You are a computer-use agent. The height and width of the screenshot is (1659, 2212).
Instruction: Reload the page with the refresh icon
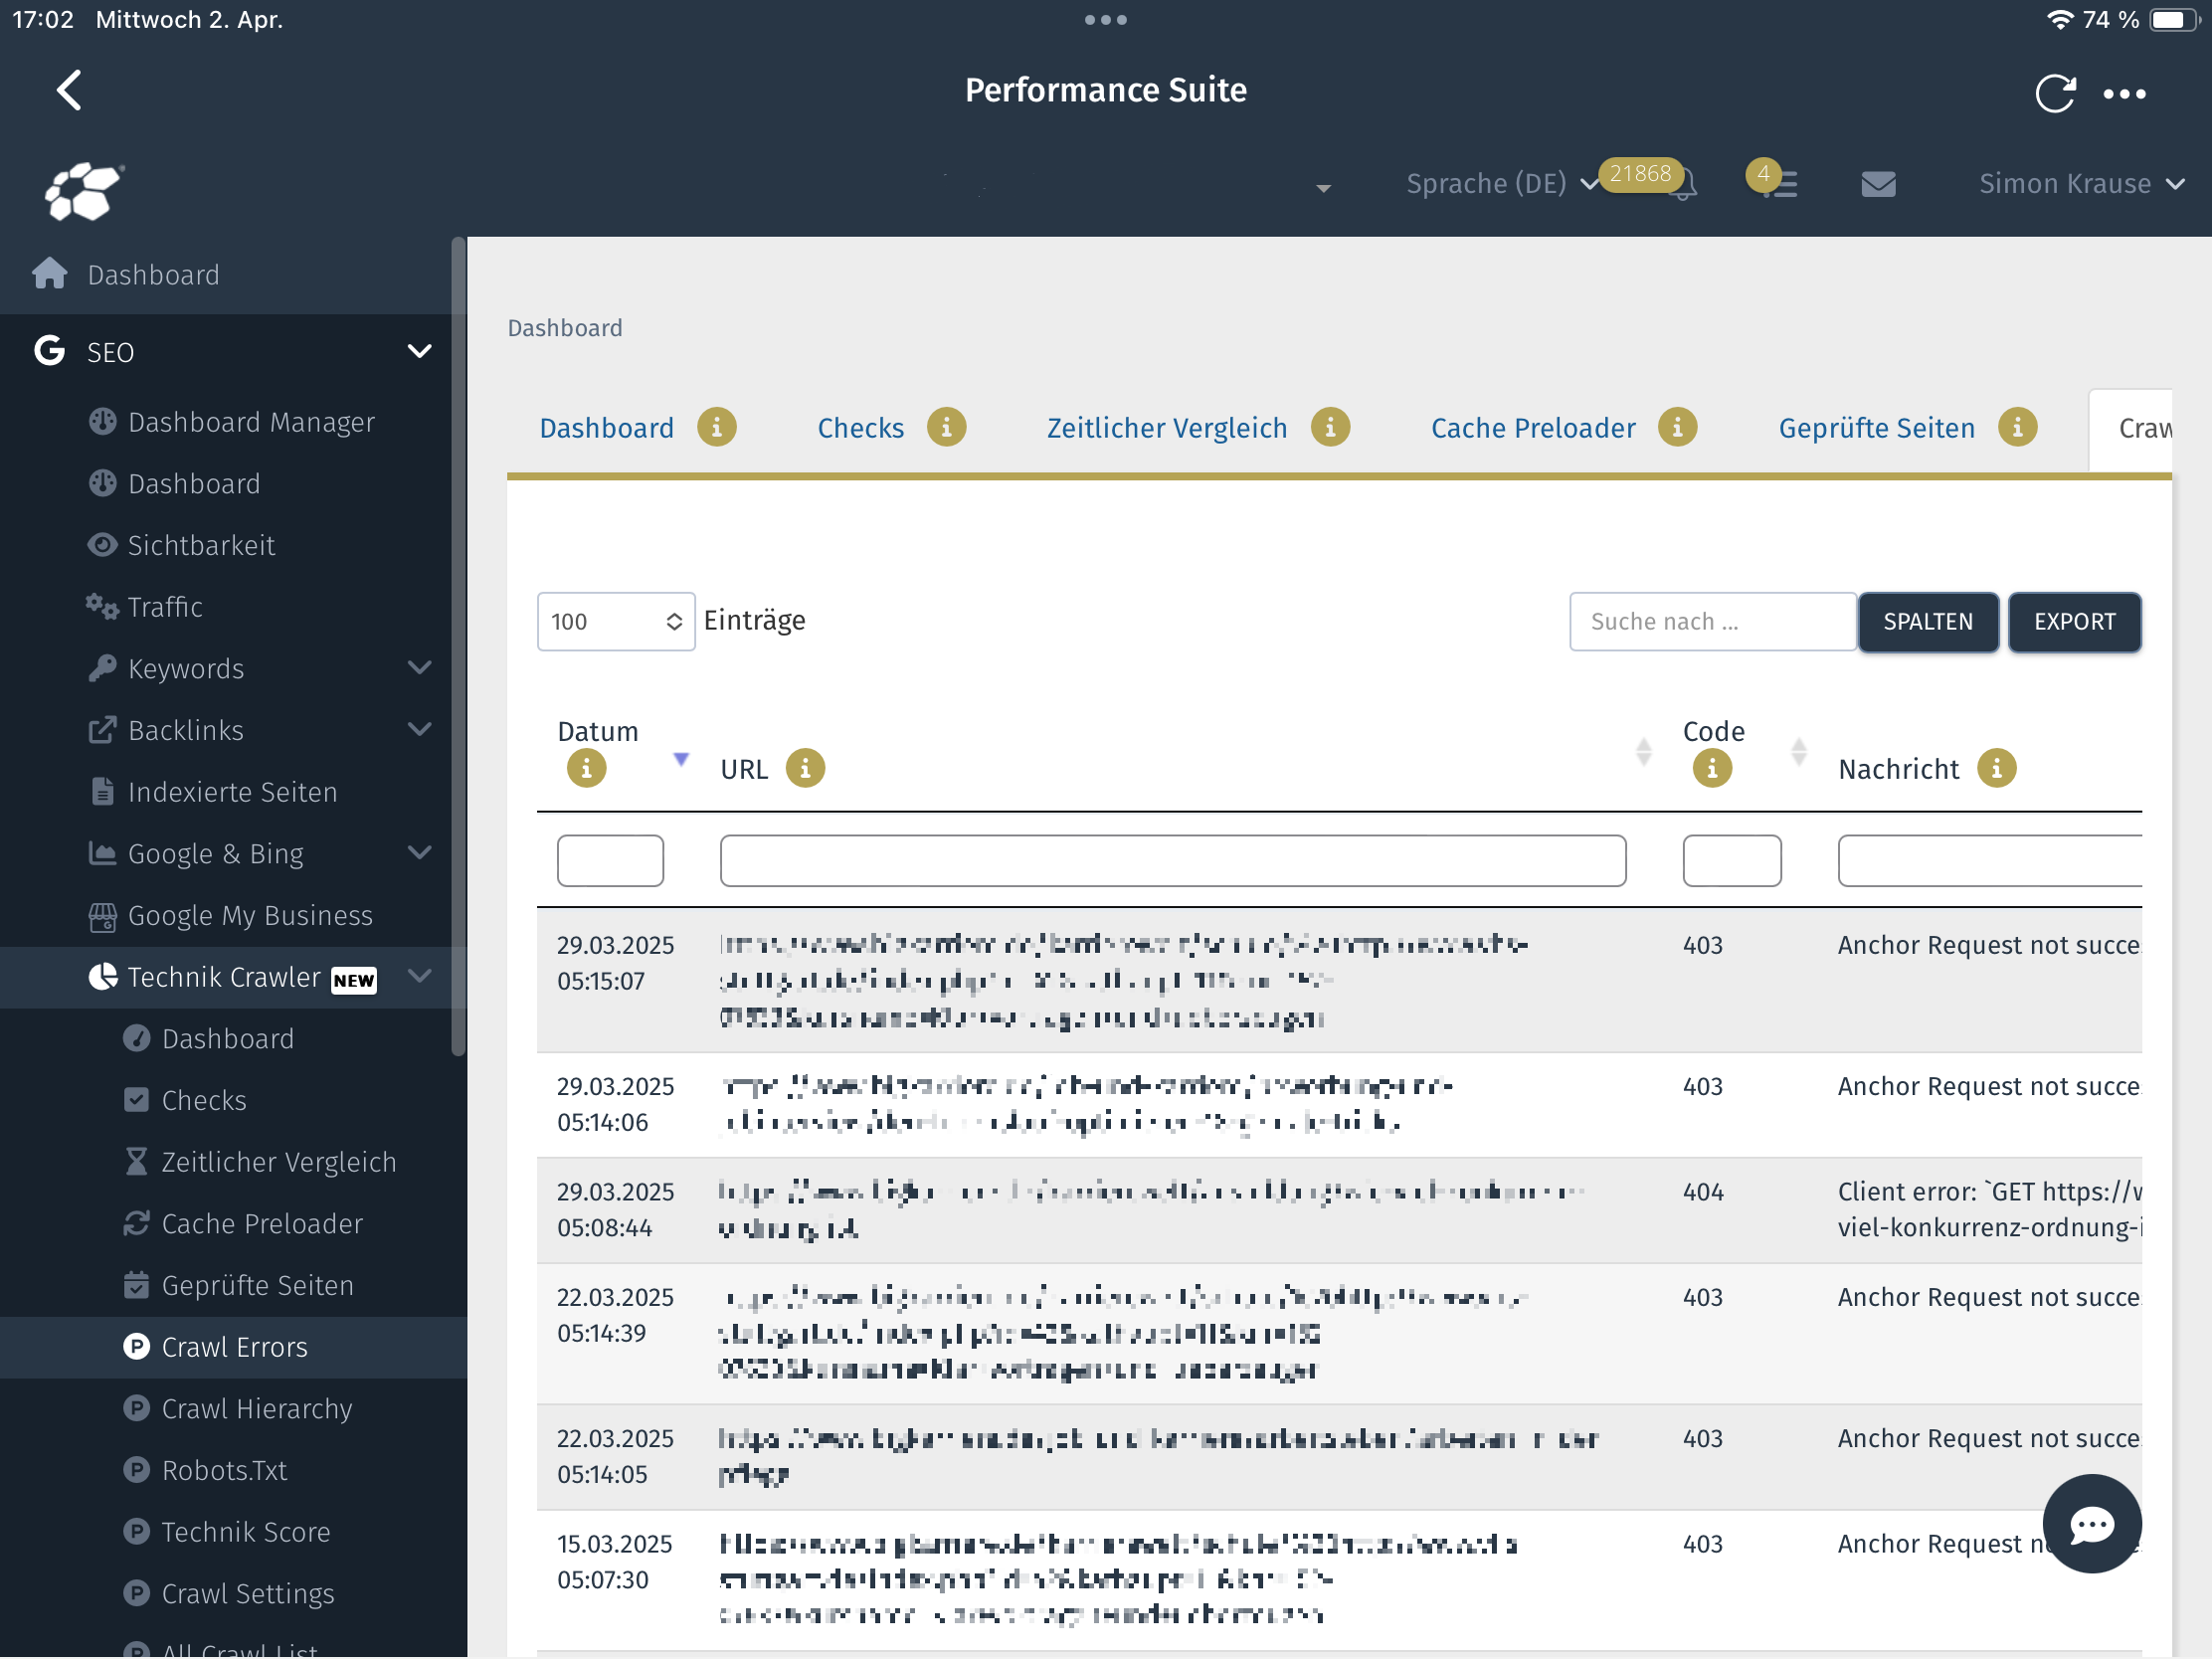[x=2055, y=93]
